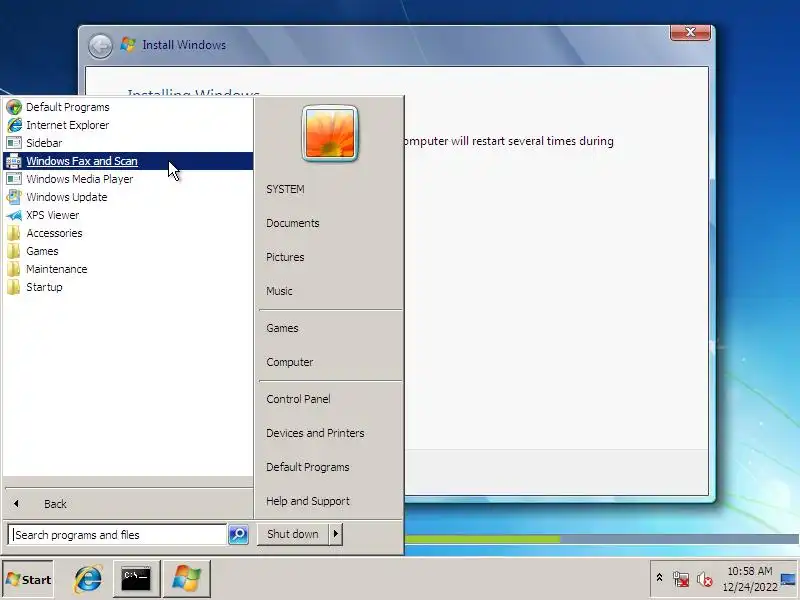Open Command Prompt taskbar button
Image resolution: width=800 pixels, height=600 pixels.
tap(136, 579)
